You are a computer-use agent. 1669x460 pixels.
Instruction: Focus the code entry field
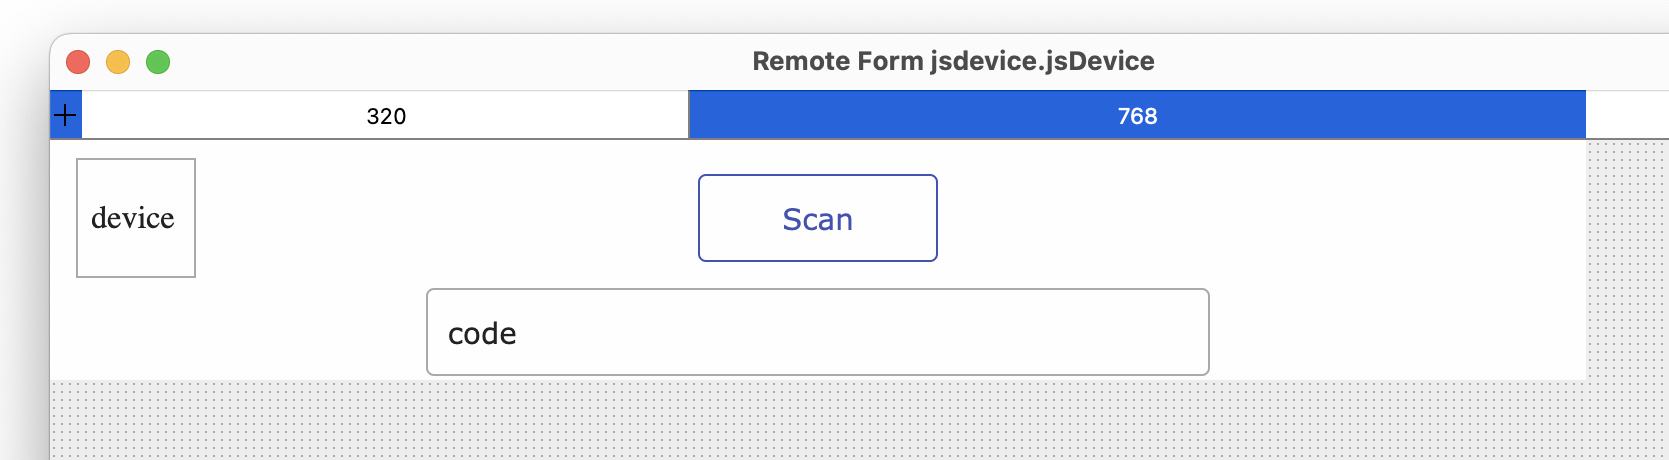click(818, 332)
